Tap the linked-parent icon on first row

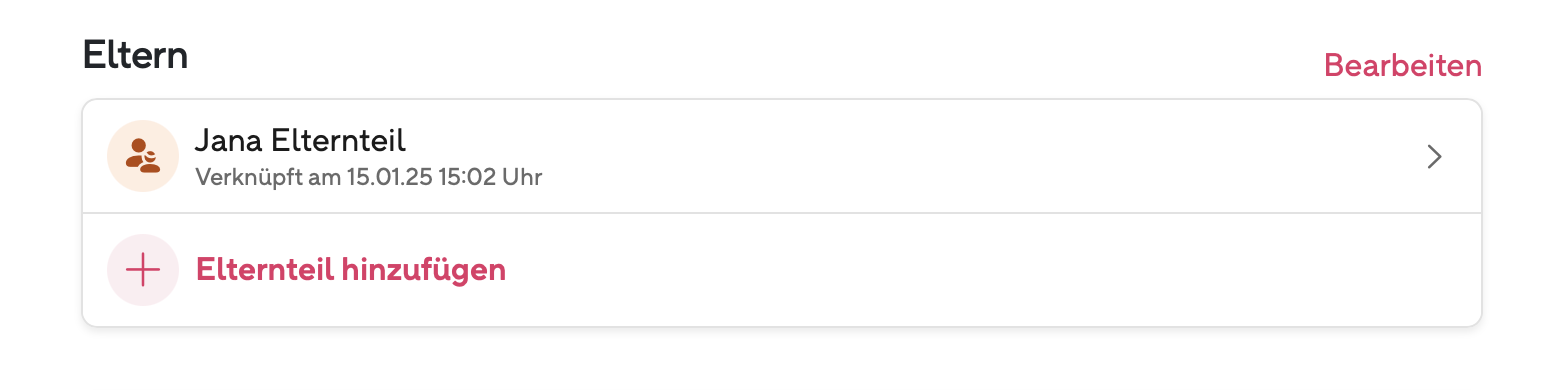(x=143, y=156)
